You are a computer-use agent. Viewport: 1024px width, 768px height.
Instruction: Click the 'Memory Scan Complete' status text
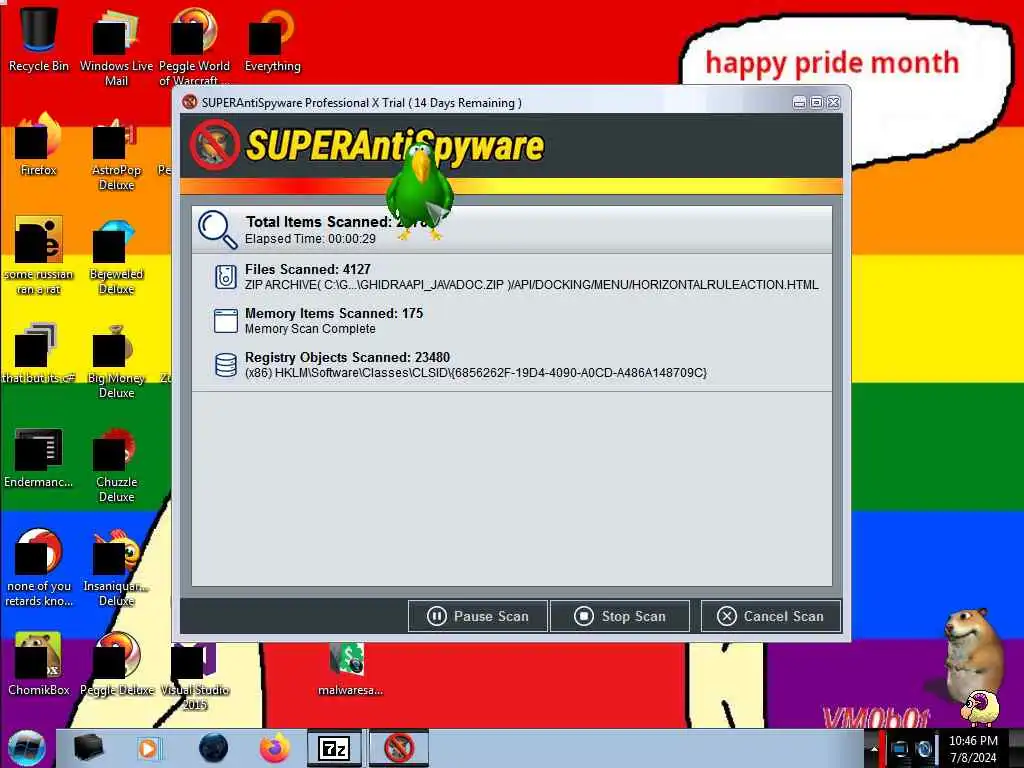310,329
